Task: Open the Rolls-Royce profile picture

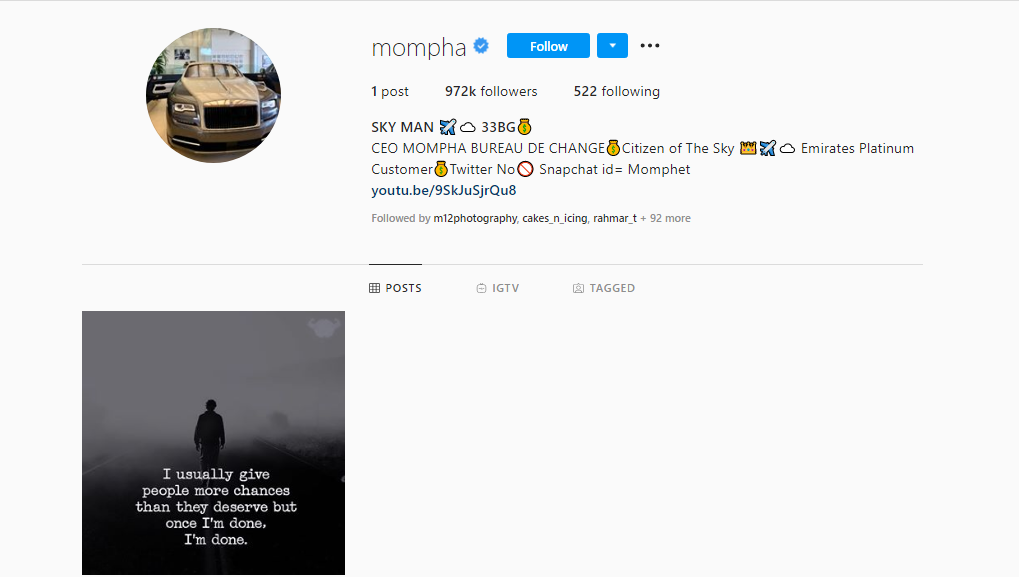Action: 213,96
